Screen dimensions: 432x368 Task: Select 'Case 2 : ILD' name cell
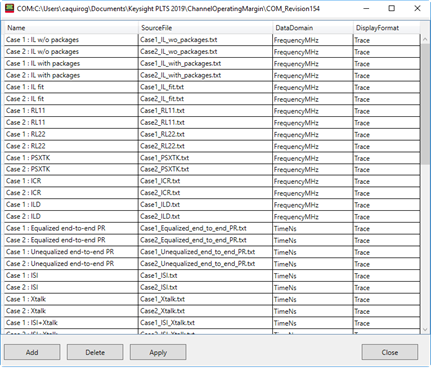pos(71,216)
